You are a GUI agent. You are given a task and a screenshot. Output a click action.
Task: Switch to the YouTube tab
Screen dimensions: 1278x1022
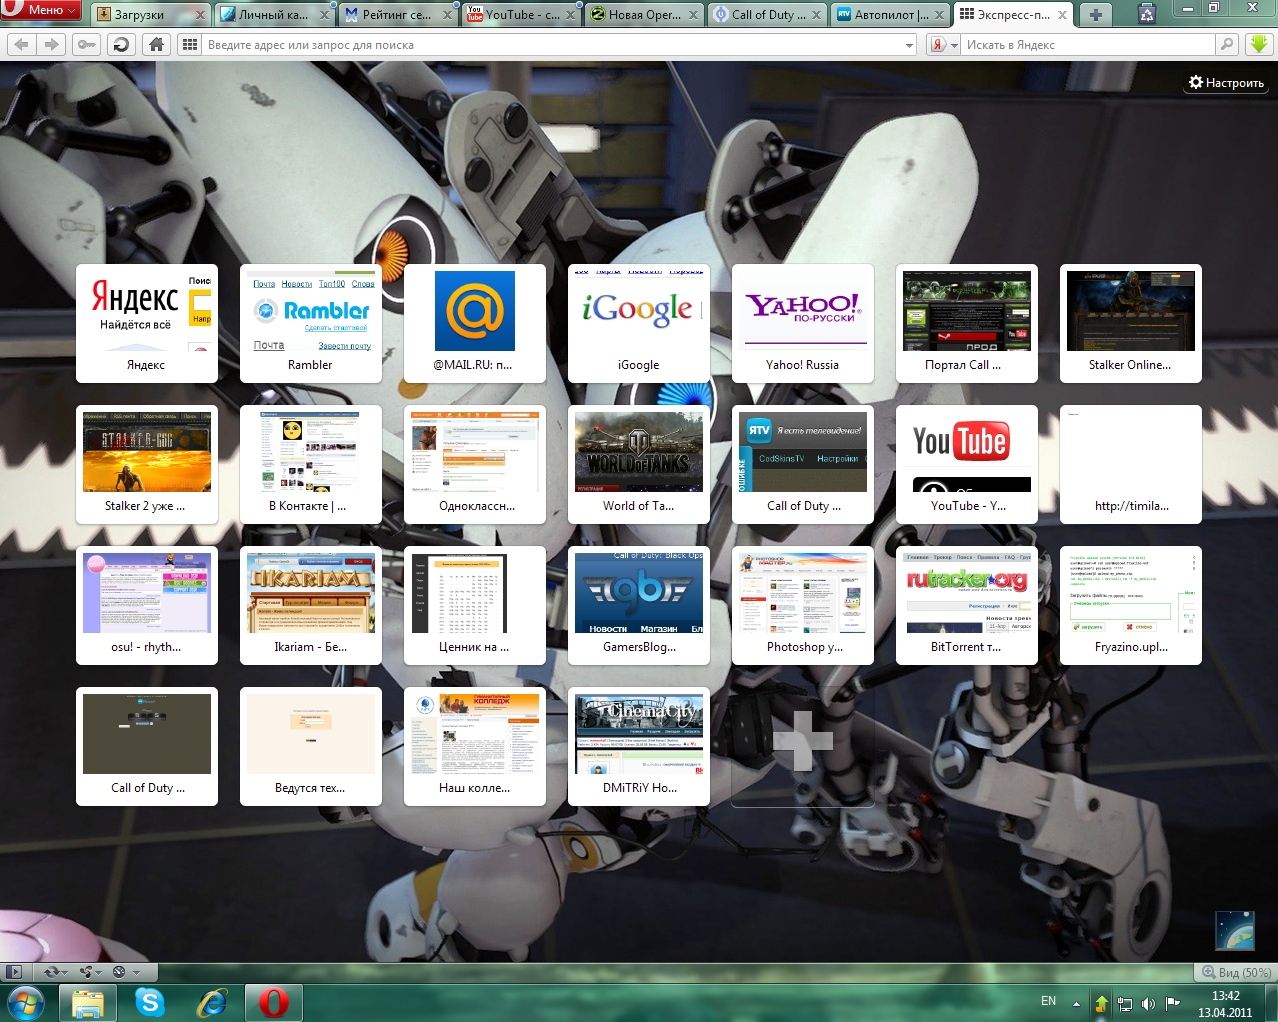(x=521, y=15)
